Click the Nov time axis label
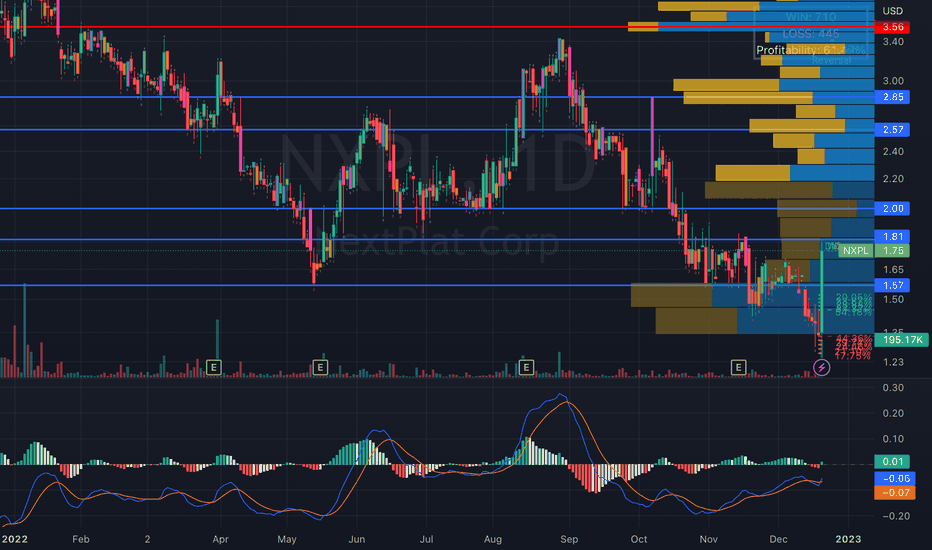The image size is (932, 550). coord(709,539)
